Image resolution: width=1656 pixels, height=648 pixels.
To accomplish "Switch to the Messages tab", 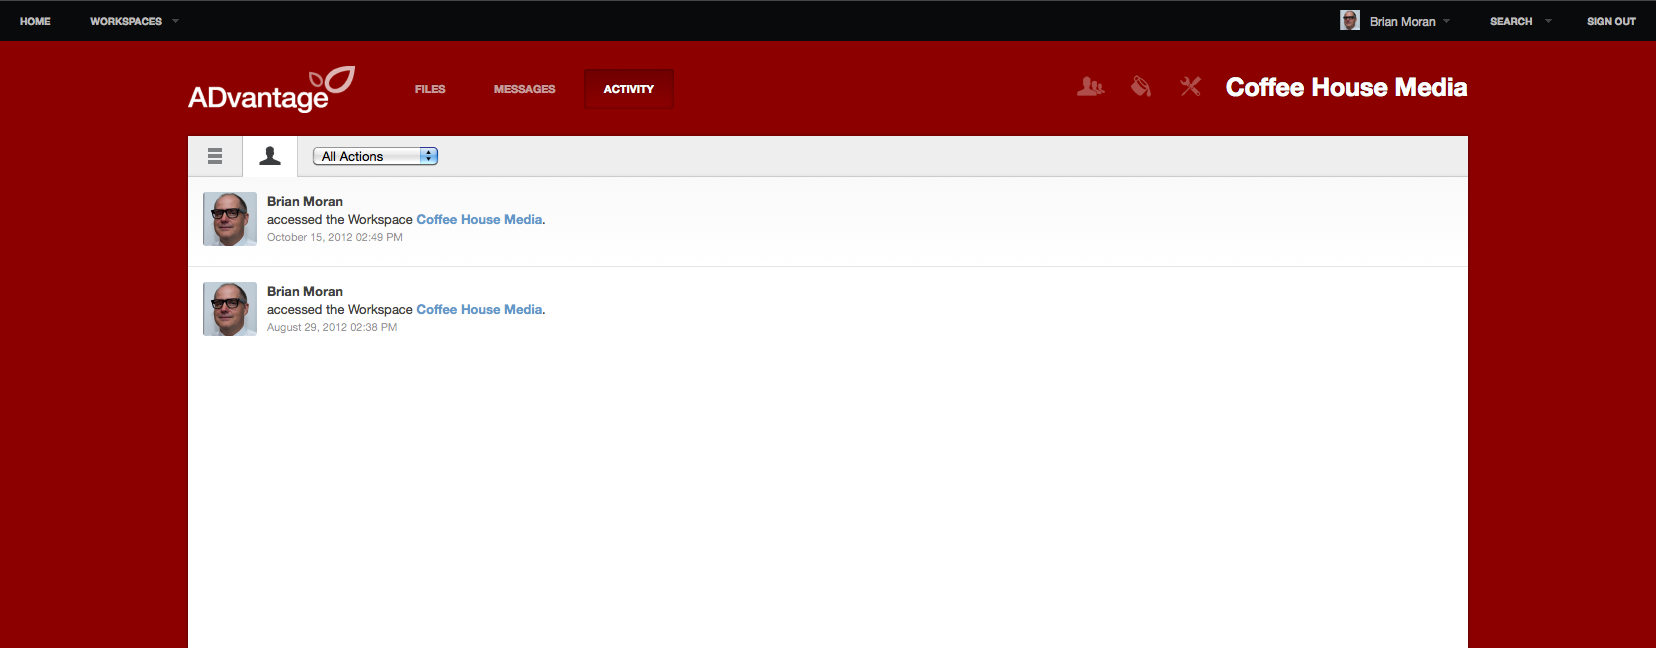I will point(524,89).
